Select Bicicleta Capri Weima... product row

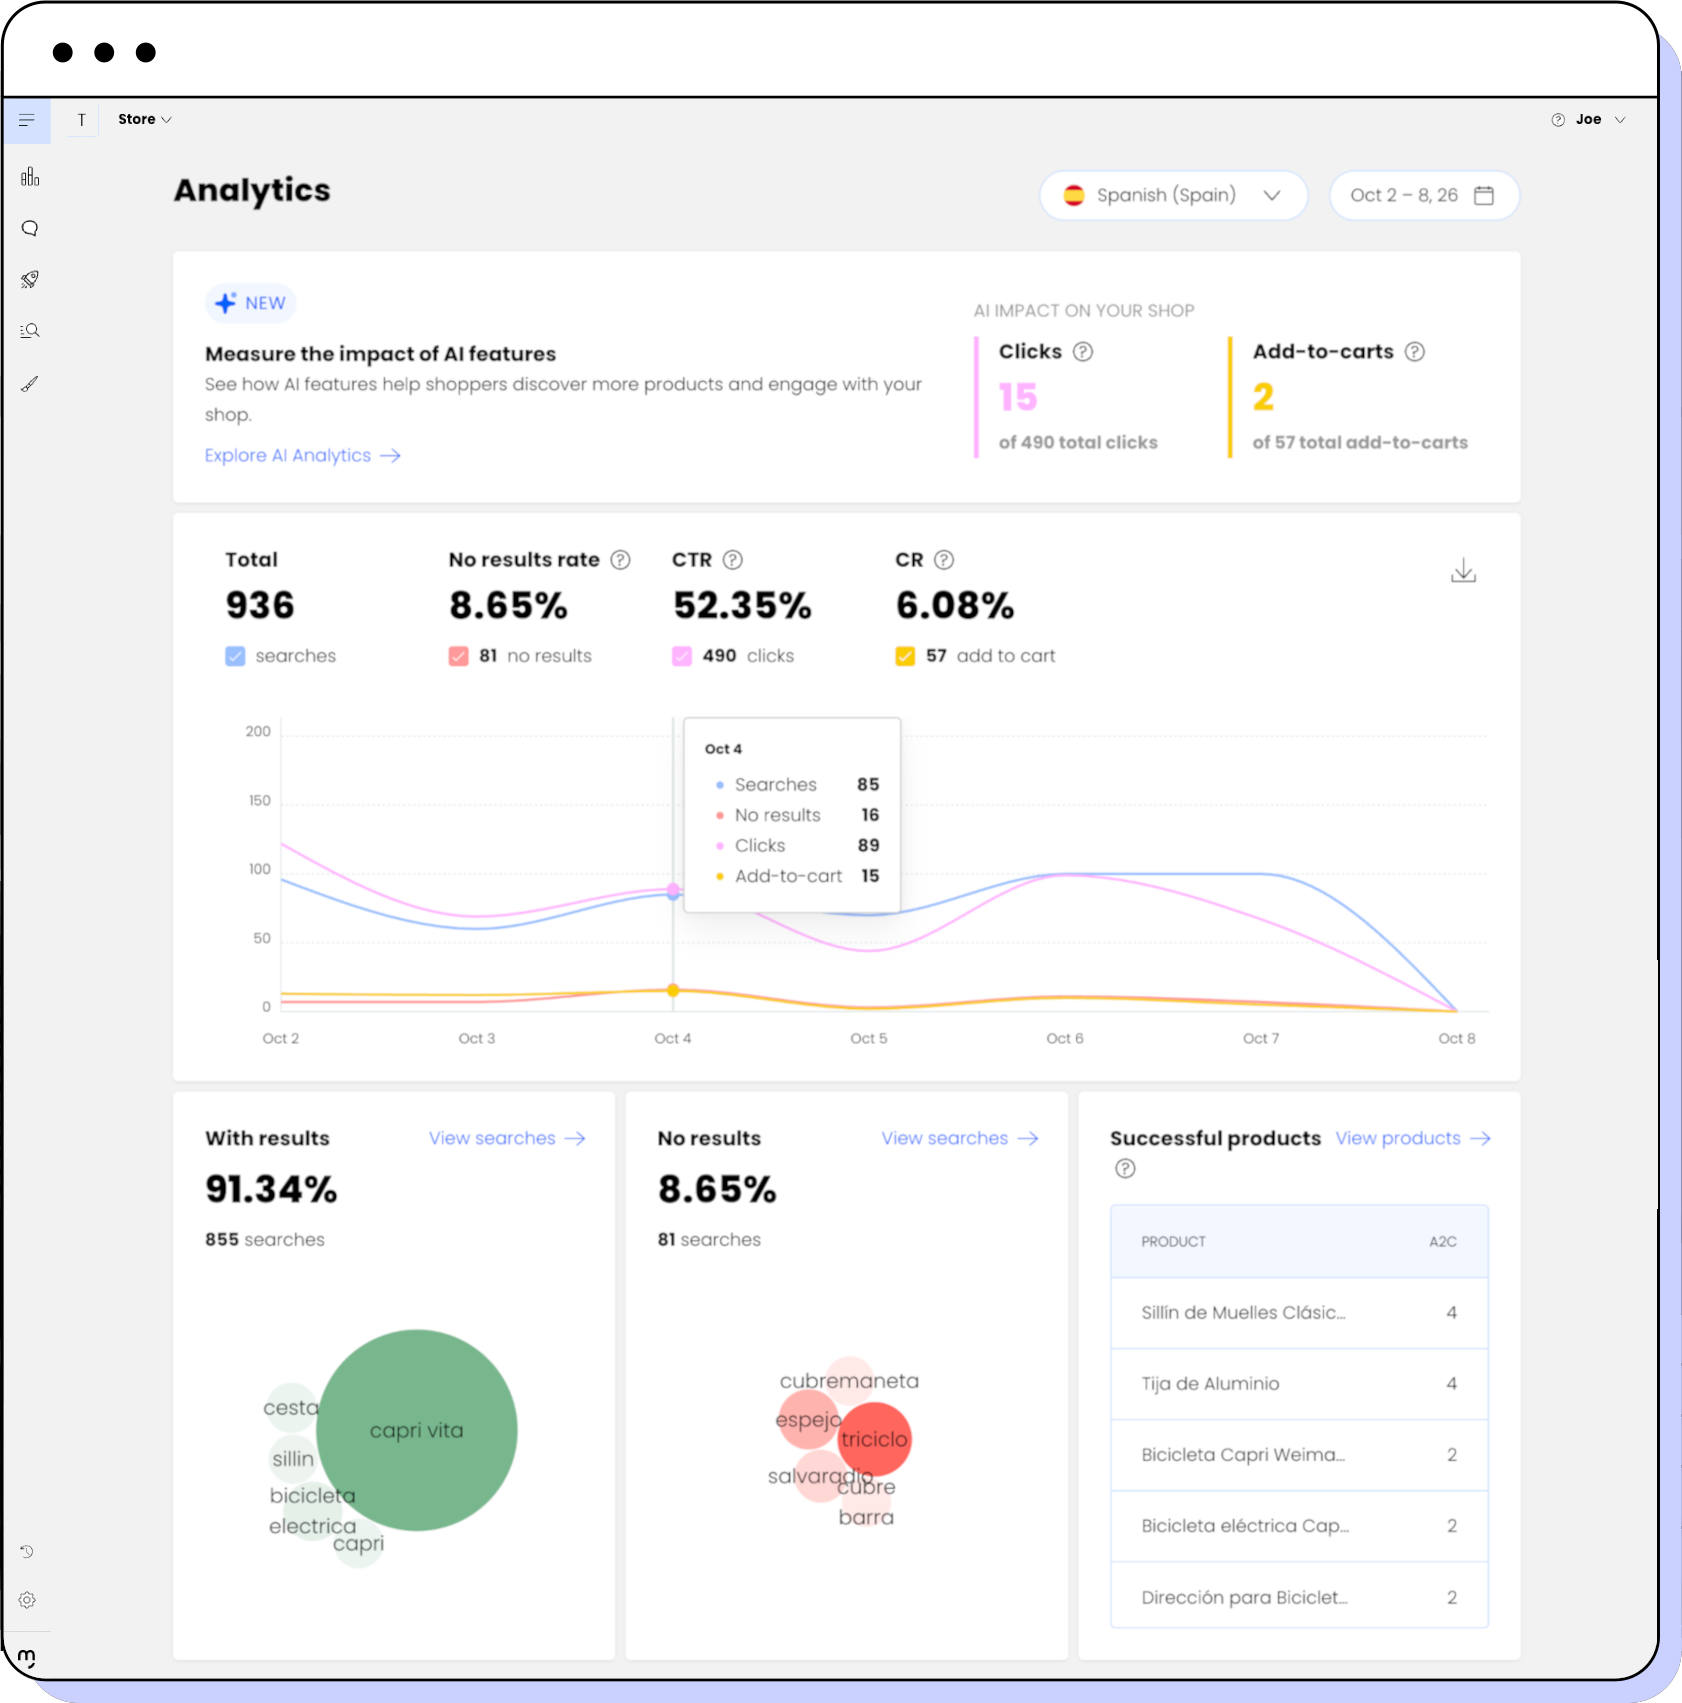(1299, 1455)
